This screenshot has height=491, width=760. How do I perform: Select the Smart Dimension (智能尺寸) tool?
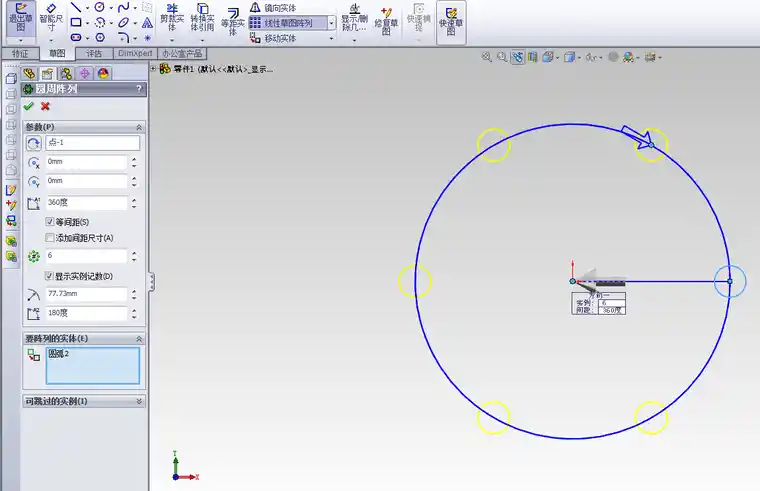[51, 17]
